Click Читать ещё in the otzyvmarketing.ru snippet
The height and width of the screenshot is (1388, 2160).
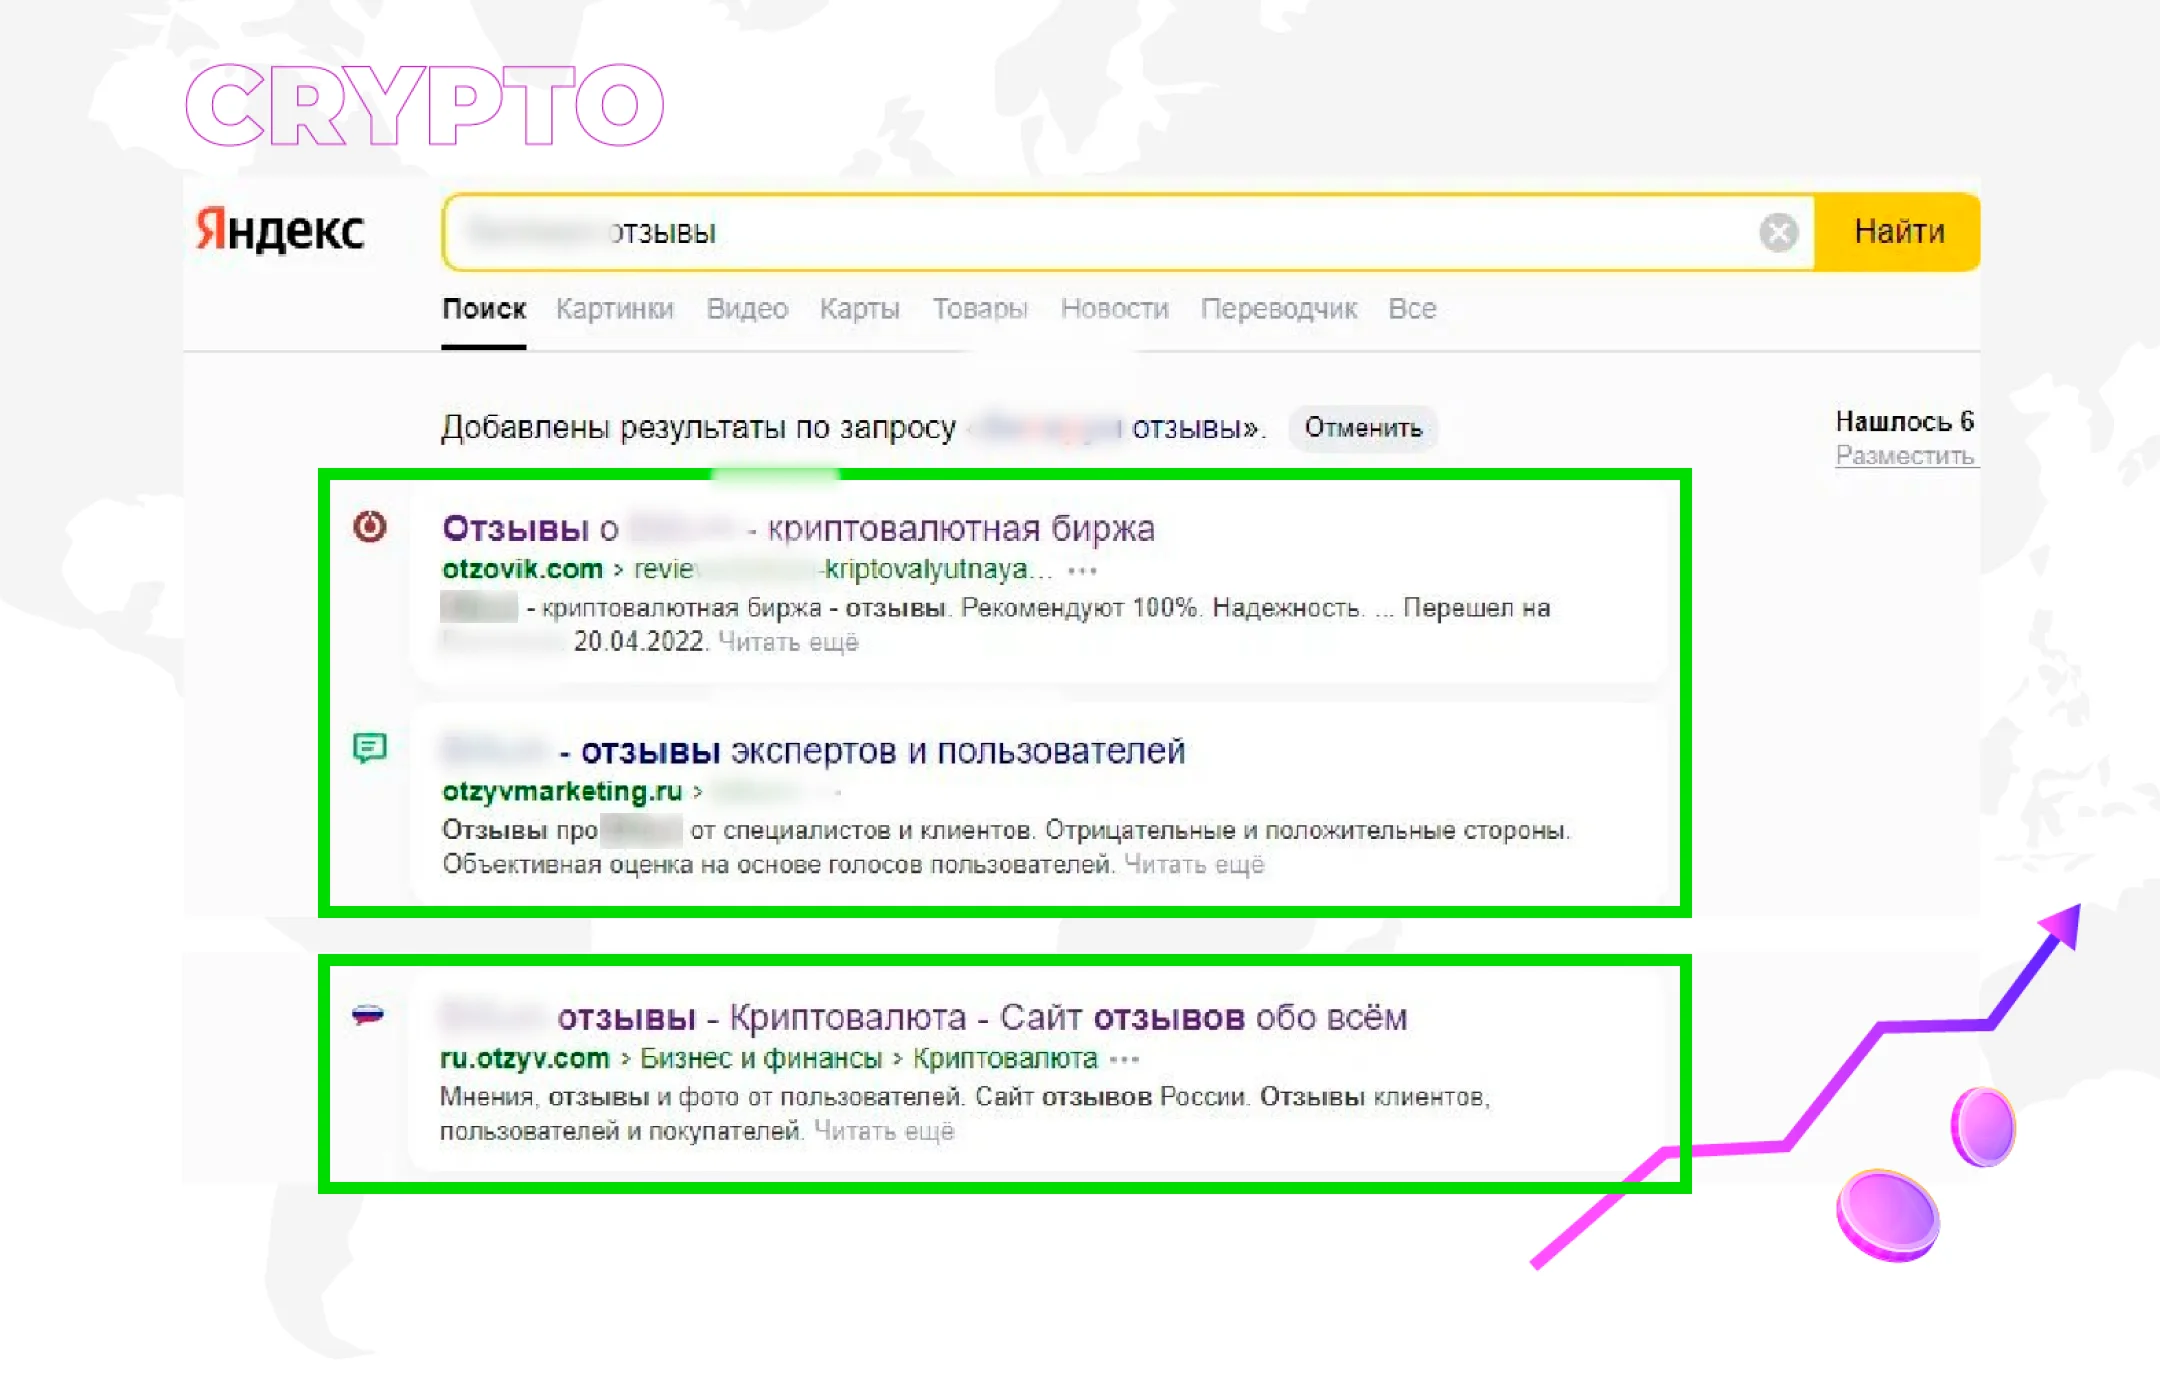1194,864
